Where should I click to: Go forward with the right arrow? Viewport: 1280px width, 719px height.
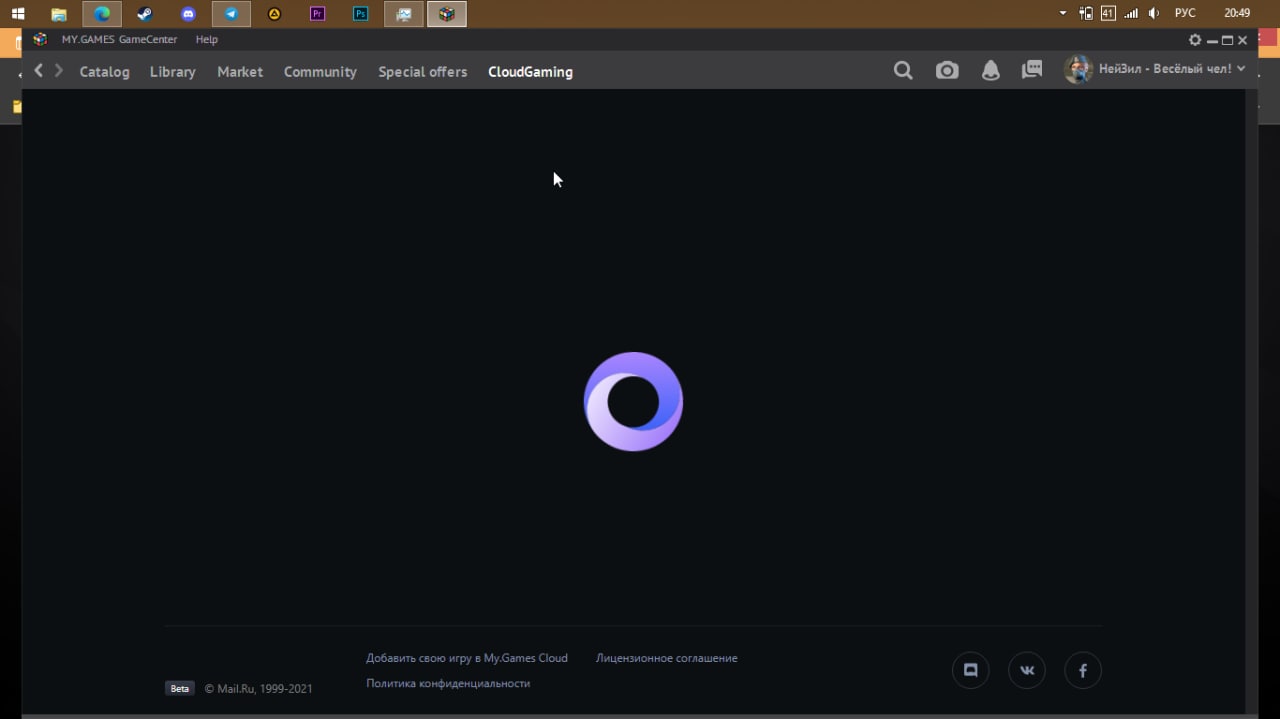59,70
